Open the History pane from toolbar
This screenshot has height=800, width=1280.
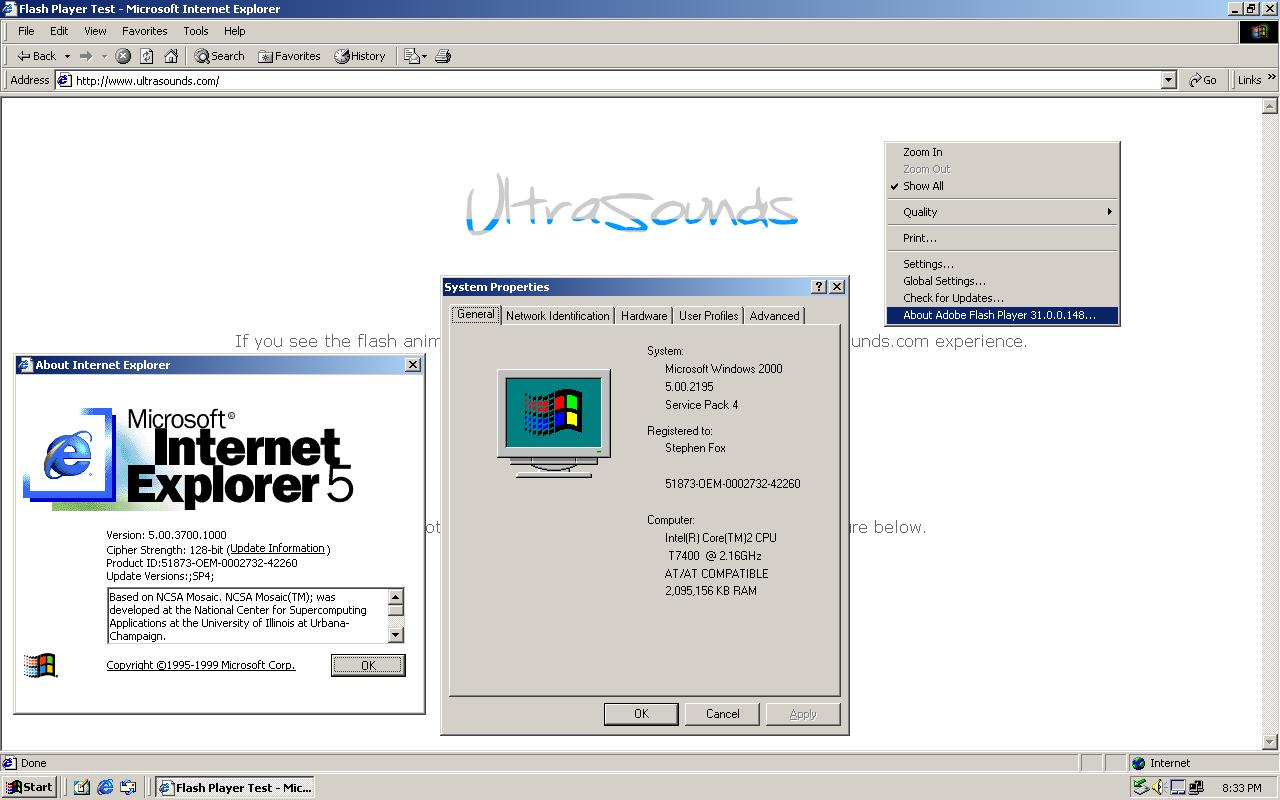tap(360, 56)
